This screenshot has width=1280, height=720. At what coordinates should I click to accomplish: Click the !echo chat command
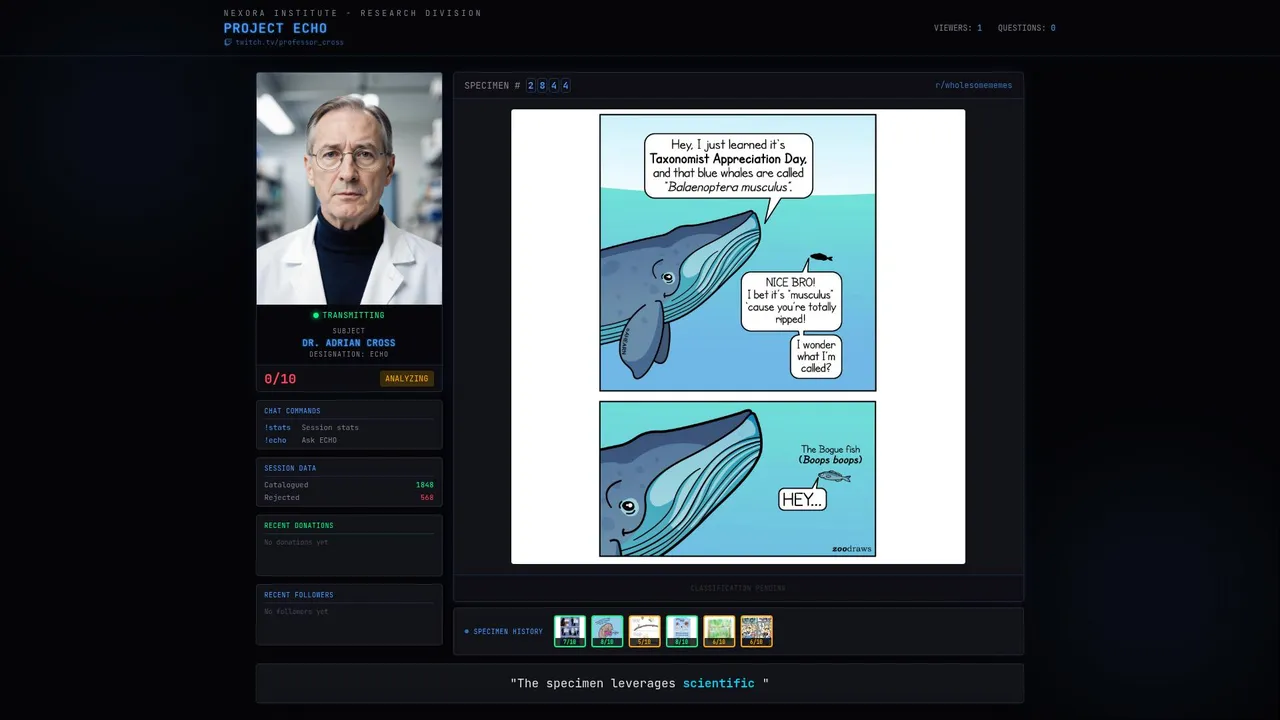click(x=275, y=440)
